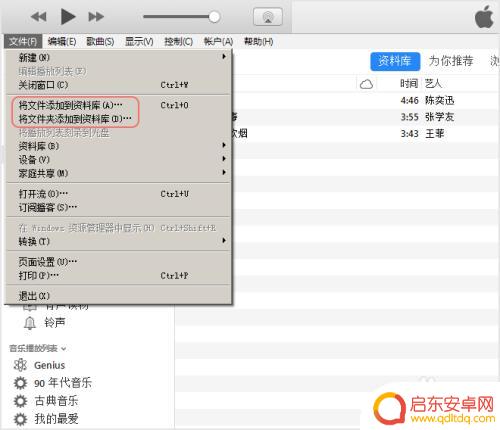The height and width of the screenshot is (430, 500).
Task: Click the play button
Action: [x=68, y=17]
